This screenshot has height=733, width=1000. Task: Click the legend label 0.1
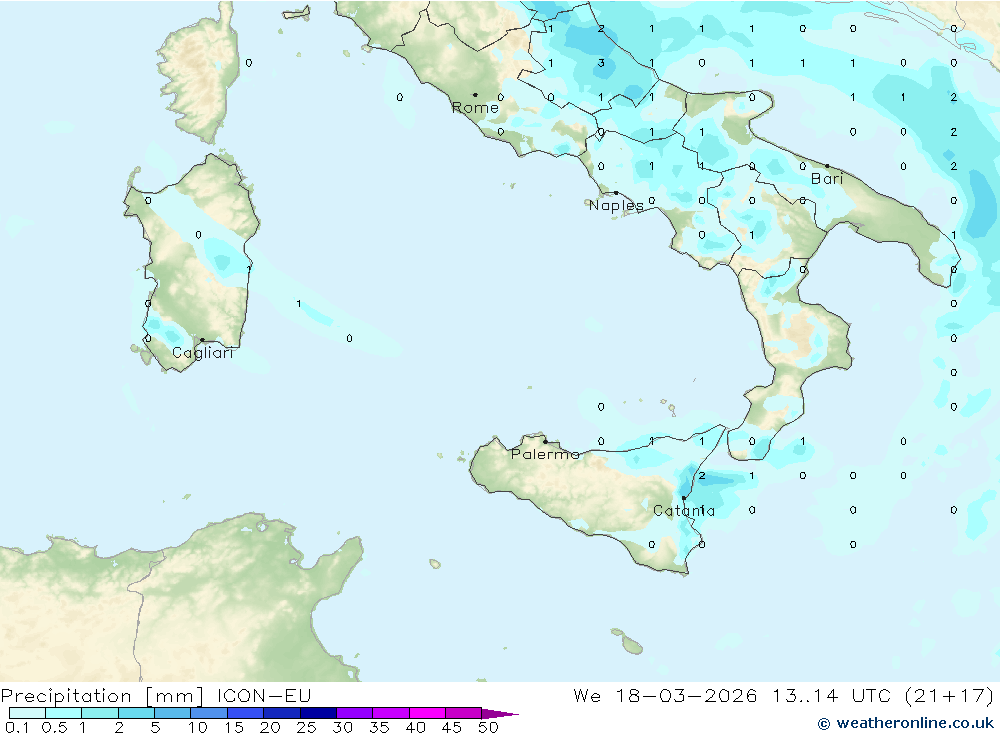pos(17,727)
